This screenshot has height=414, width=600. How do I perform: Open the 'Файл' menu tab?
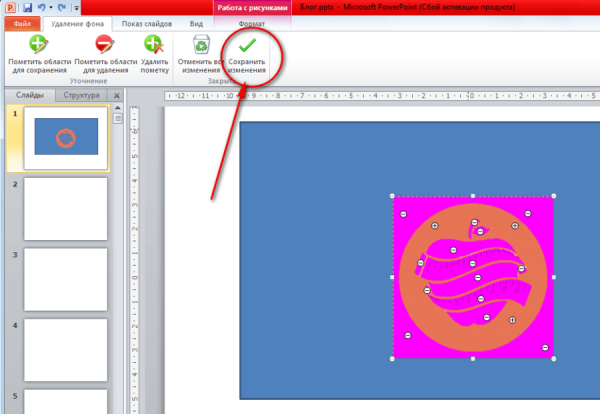coord(17,23)
